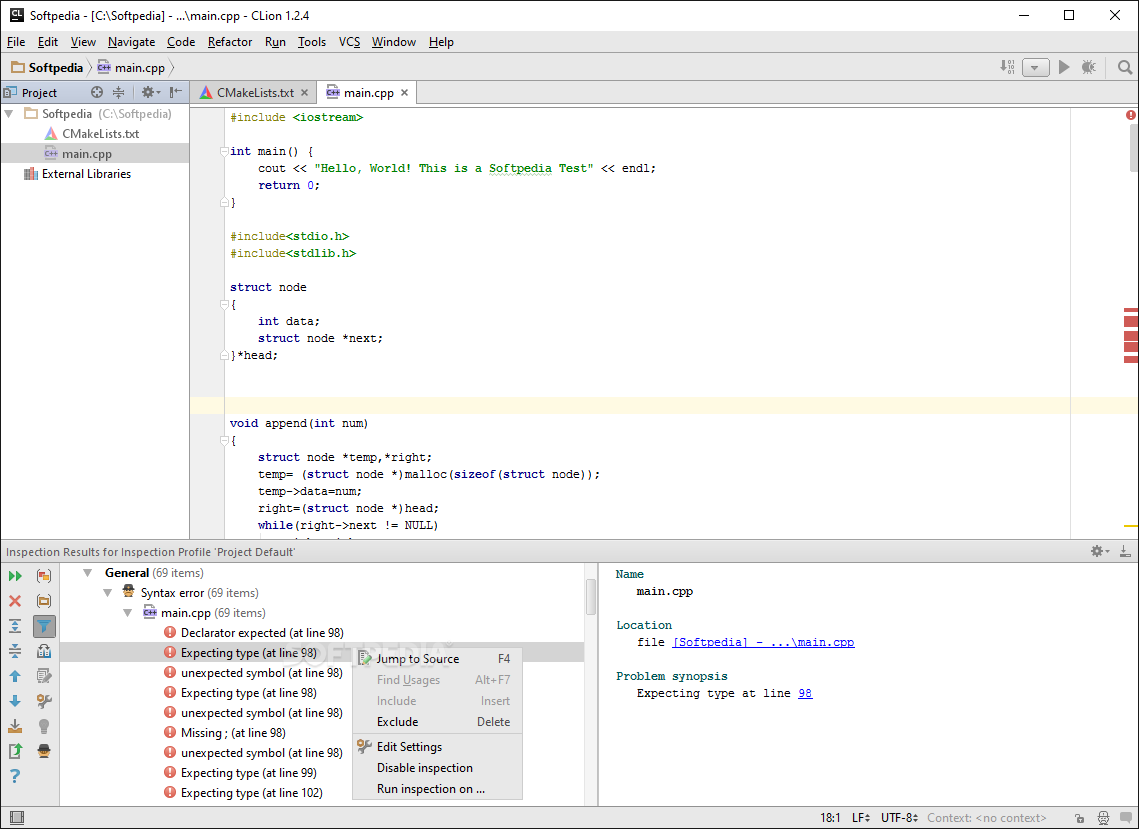Rerun the inspection with the green arrows icon
Image resolution: width=1139 pixels, height=829 pixels.
[15, 576]
